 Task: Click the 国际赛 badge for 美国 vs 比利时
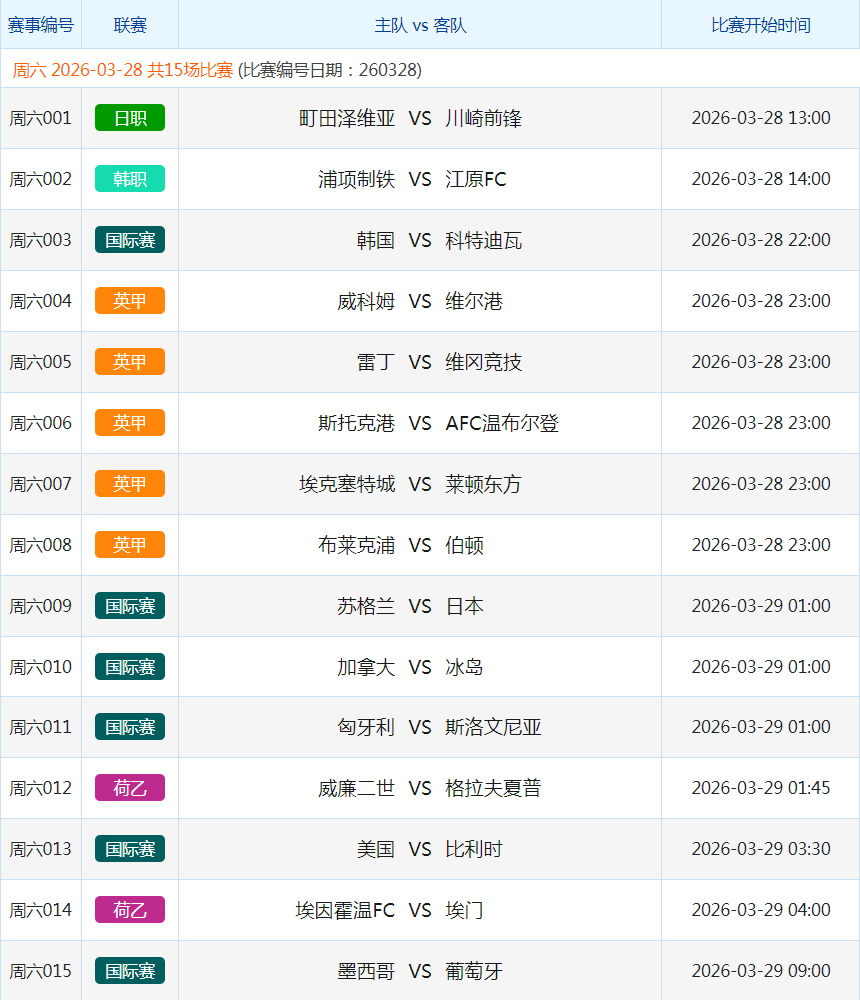click(130, 849)
